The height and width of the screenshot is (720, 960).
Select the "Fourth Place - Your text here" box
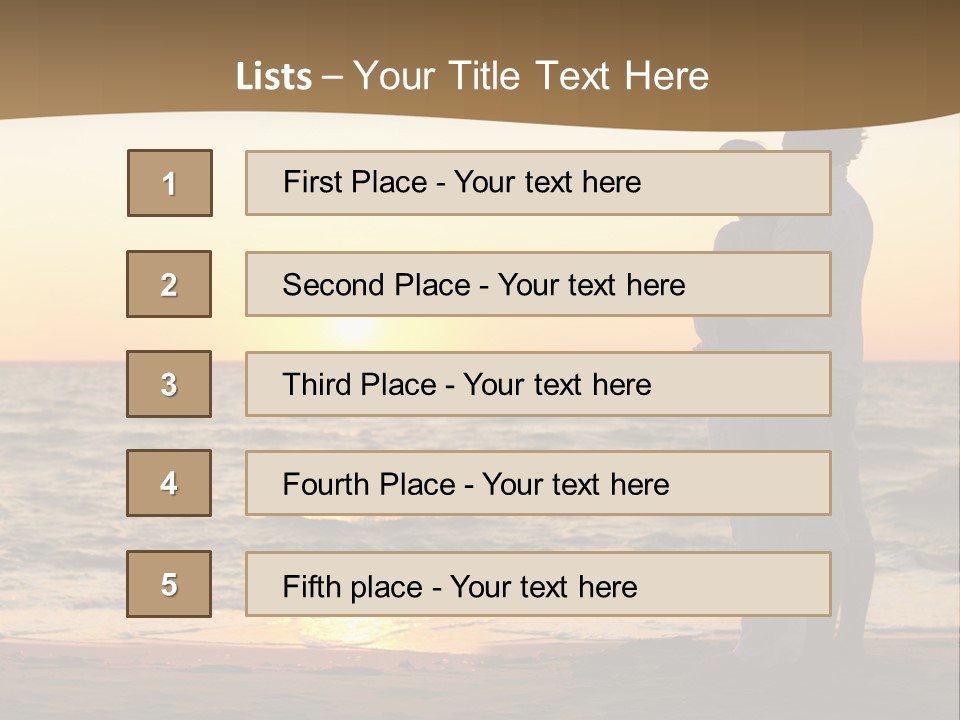coord(538,483)
